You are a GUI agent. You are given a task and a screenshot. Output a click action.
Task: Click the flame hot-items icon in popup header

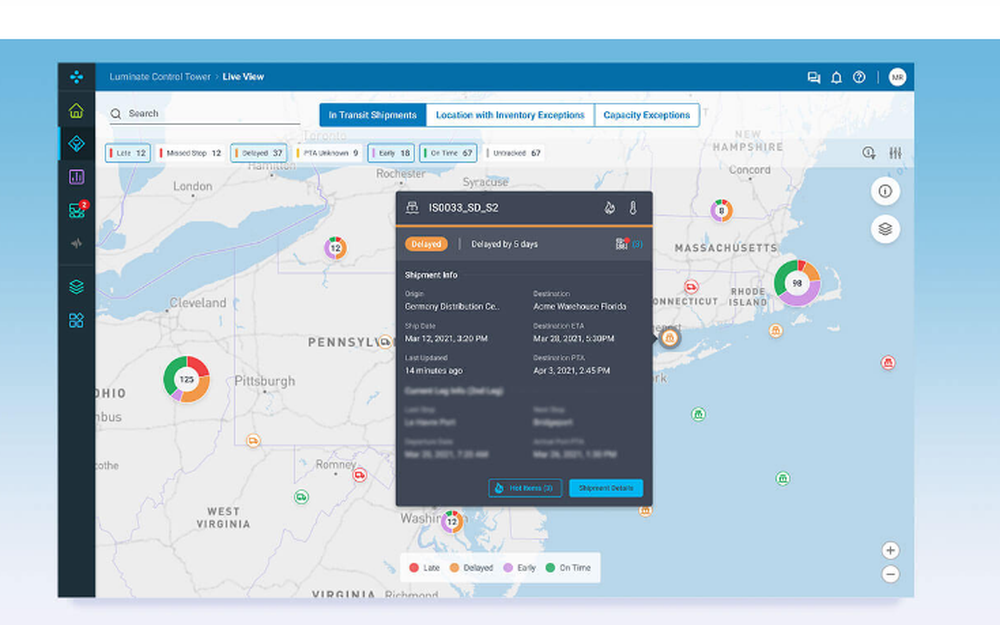pyautogui.click(x=610, y=208)
